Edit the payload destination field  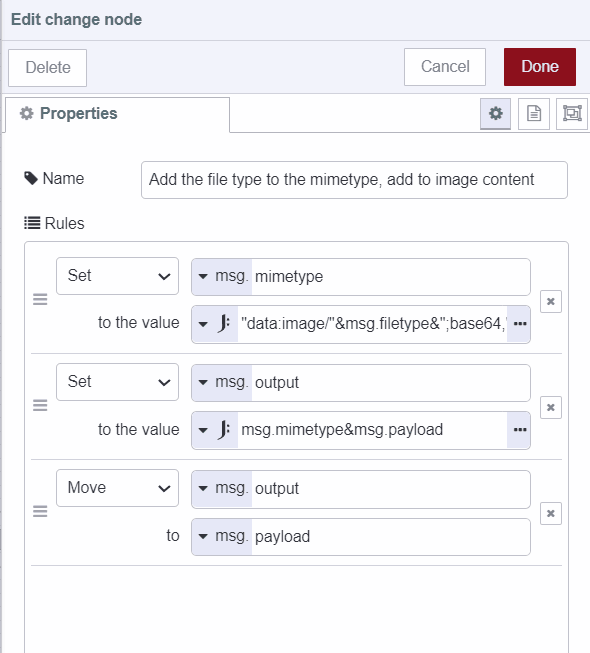(x=391, y=536)
